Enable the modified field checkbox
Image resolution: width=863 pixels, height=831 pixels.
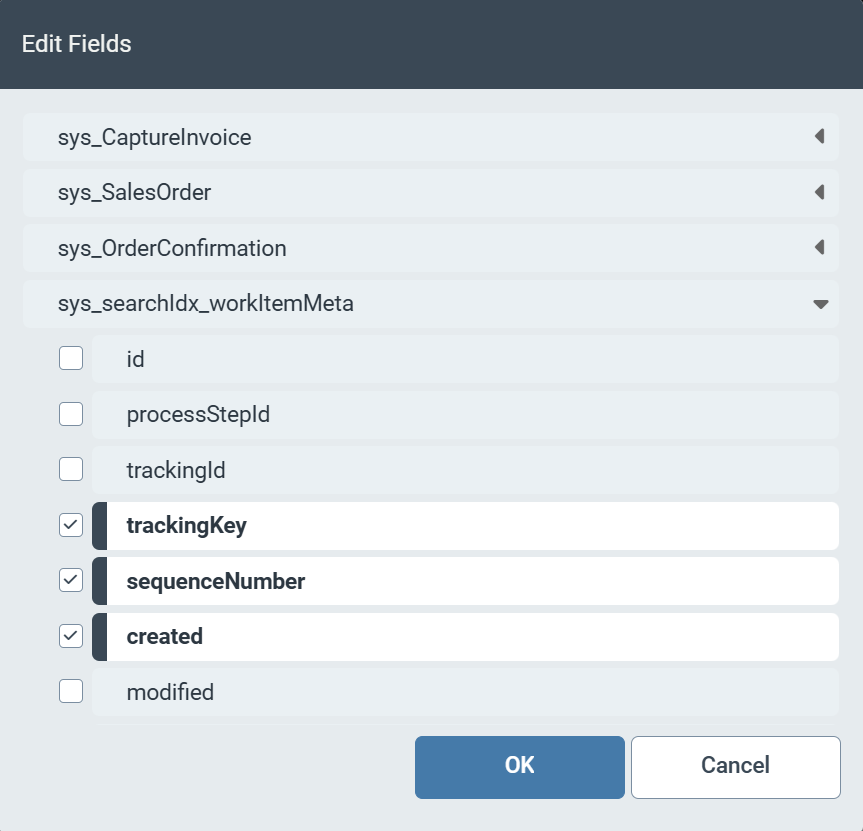click(x=70, y=691)
